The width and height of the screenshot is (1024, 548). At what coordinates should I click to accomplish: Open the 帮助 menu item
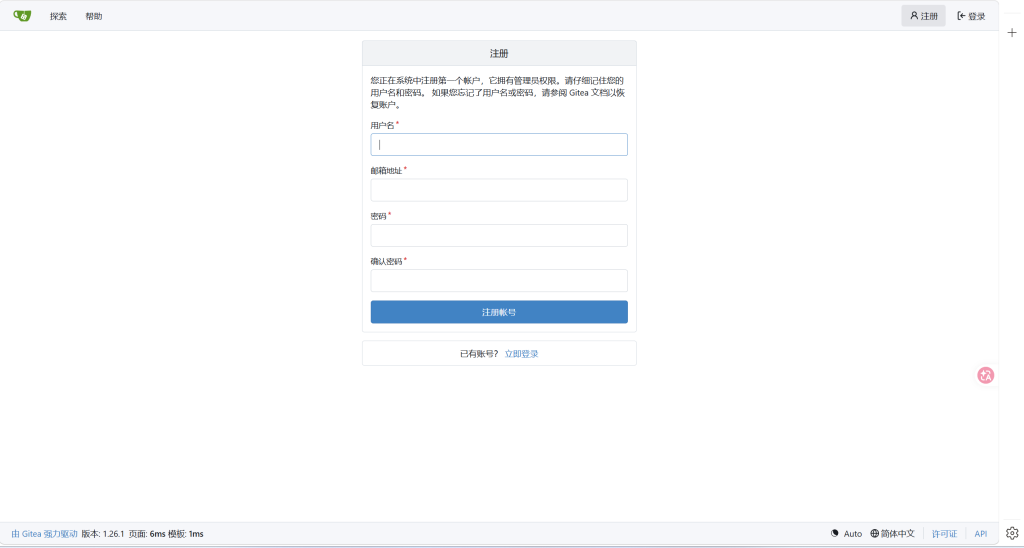pyautogui.click(x=93, y=16)
